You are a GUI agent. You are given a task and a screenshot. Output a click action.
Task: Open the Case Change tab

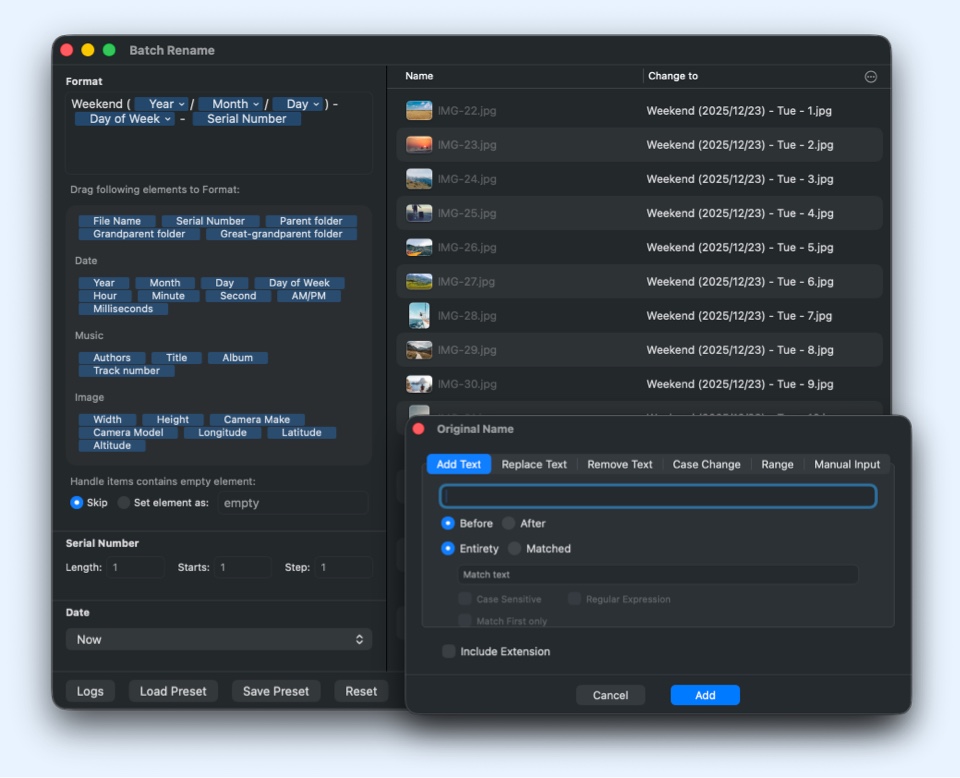(706, 464)
